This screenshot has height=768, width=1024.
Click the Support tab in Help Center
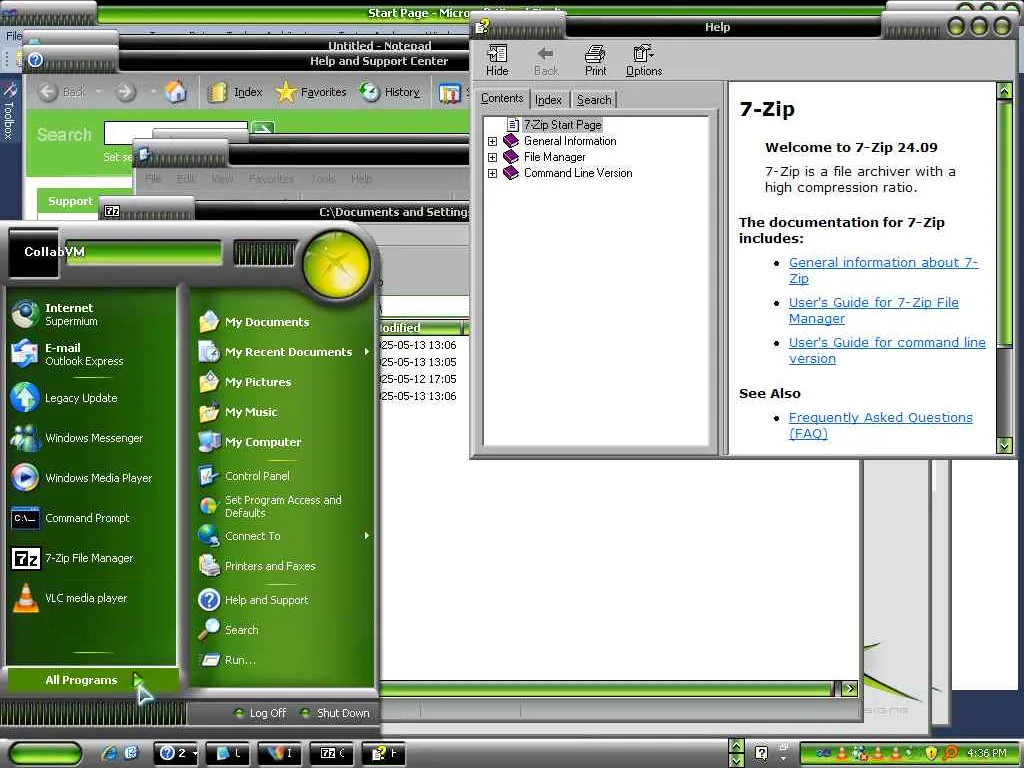[69, 201]
